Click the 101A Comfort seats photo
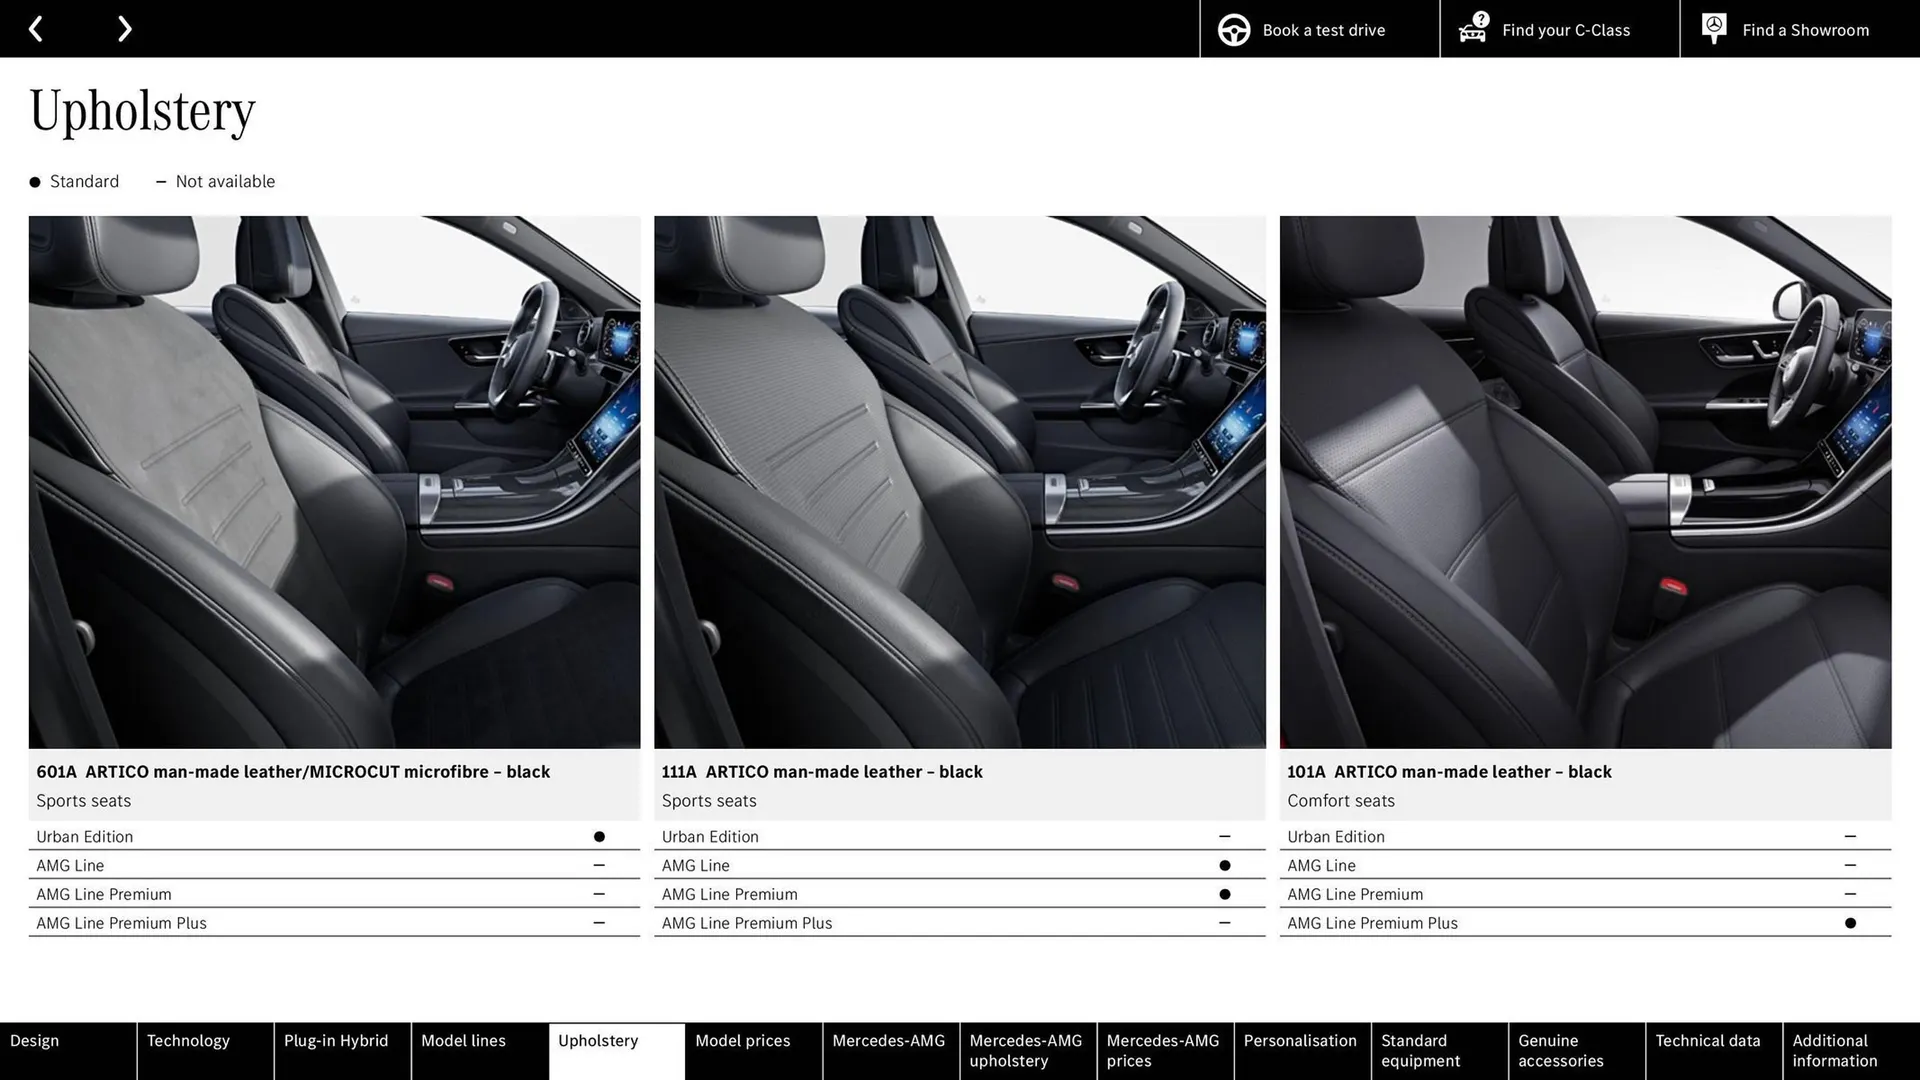Viewport: 1920px width, 1080px height. click(1584, 482)
